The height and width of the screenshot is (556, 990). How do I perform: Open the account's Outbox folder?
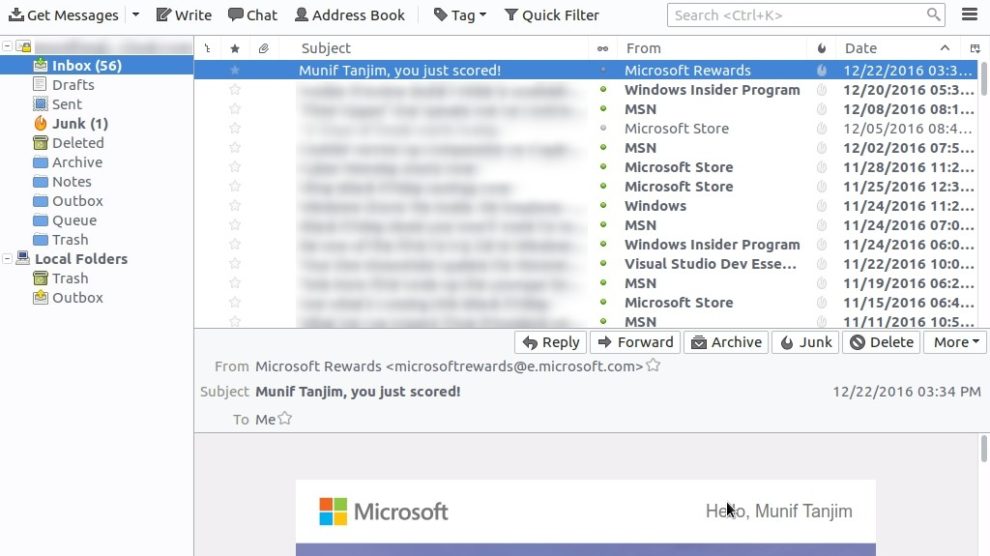click(77, 201)
